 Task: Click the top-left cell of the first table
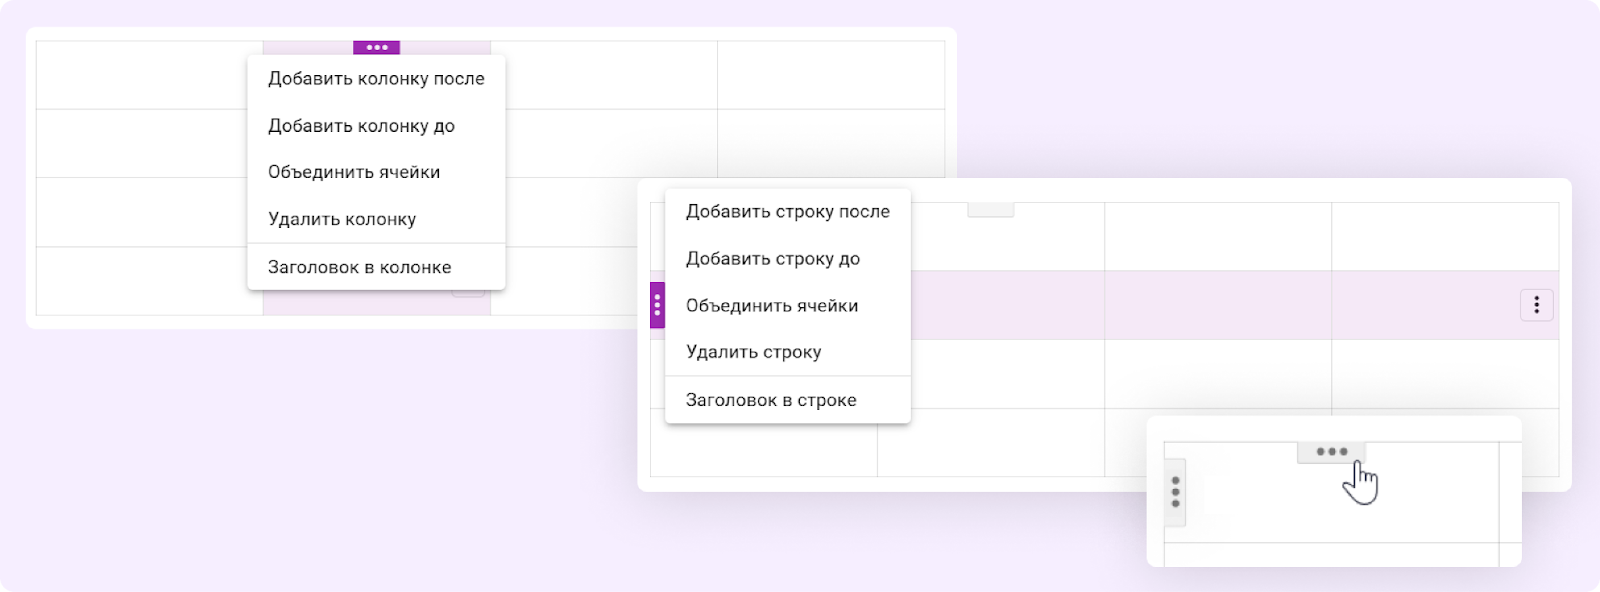(x=149, y=75)
